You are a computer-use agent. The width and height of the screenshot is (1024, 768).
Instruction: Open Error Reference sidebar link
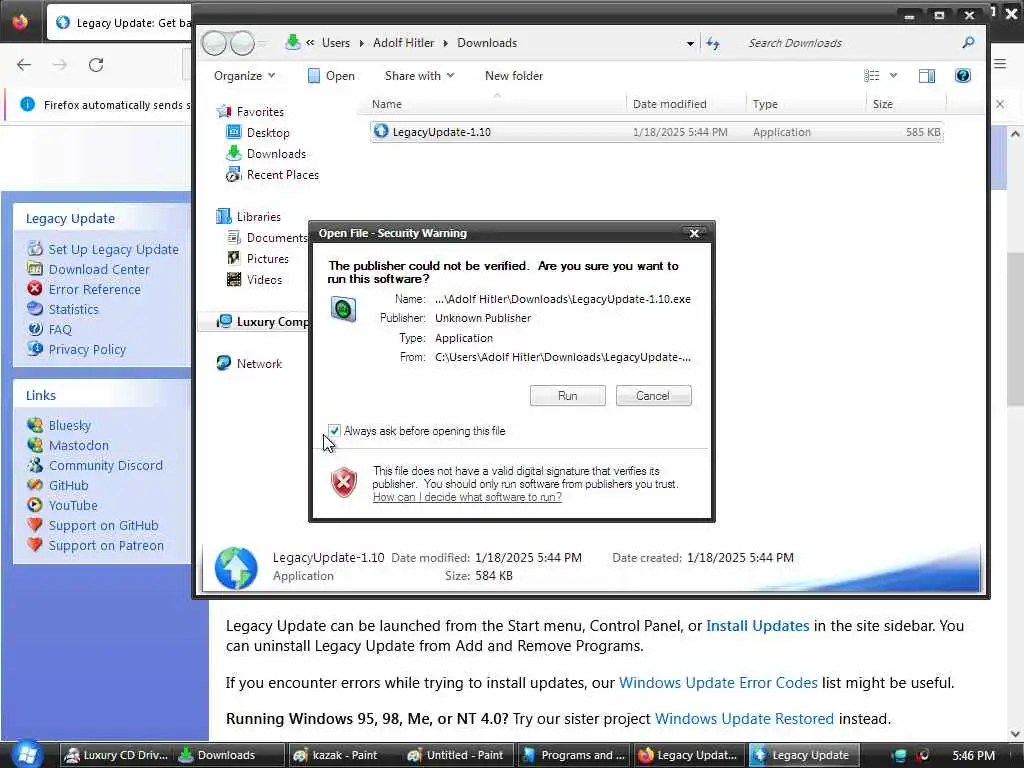pos(95,289)
